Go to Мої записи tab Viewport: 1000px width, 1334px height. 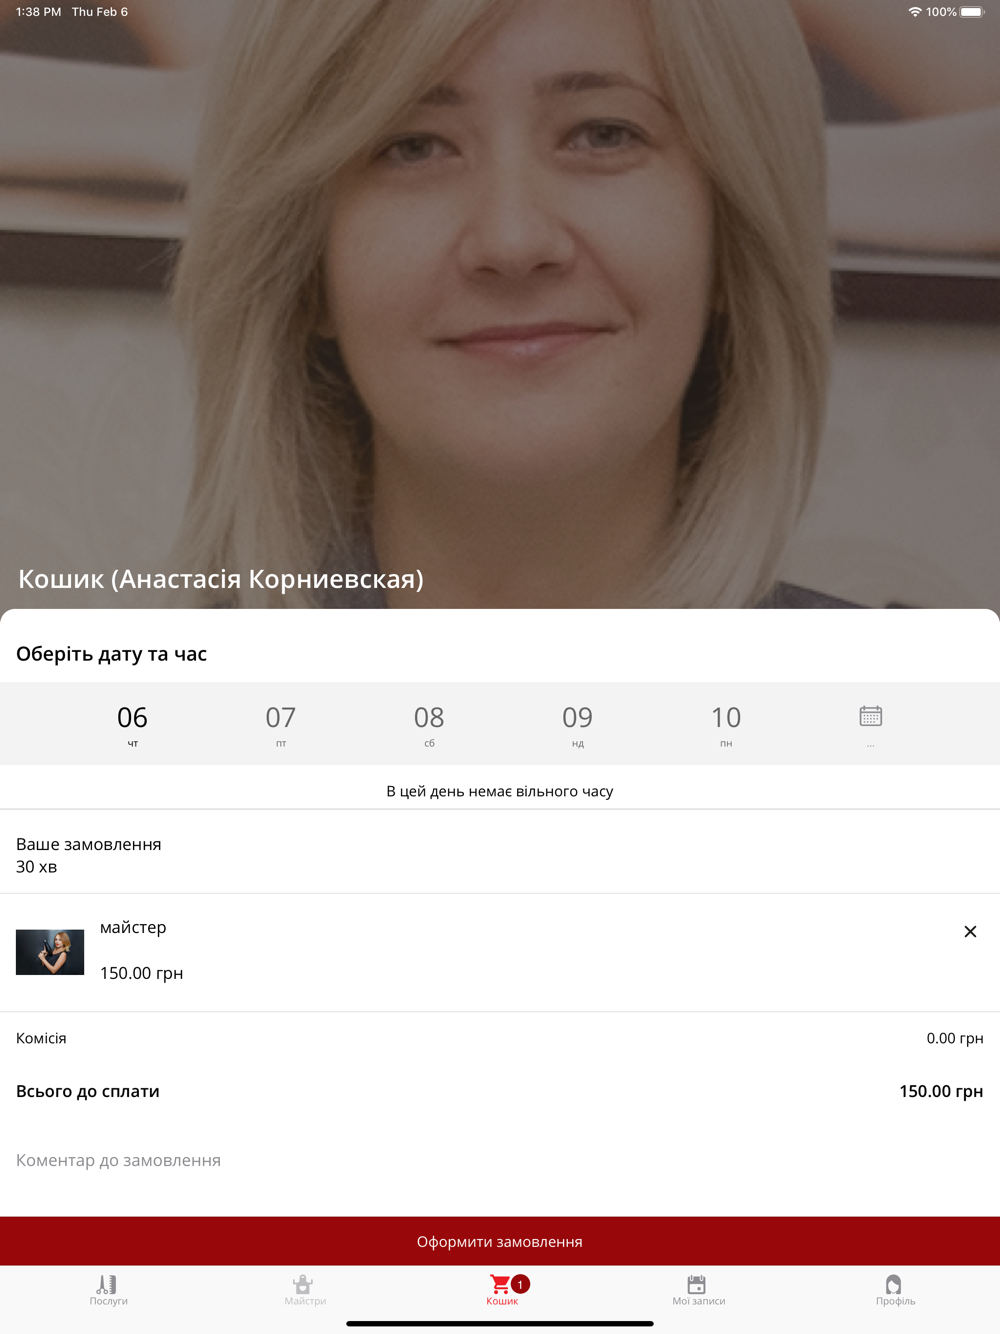click(x=698, y=1290)
